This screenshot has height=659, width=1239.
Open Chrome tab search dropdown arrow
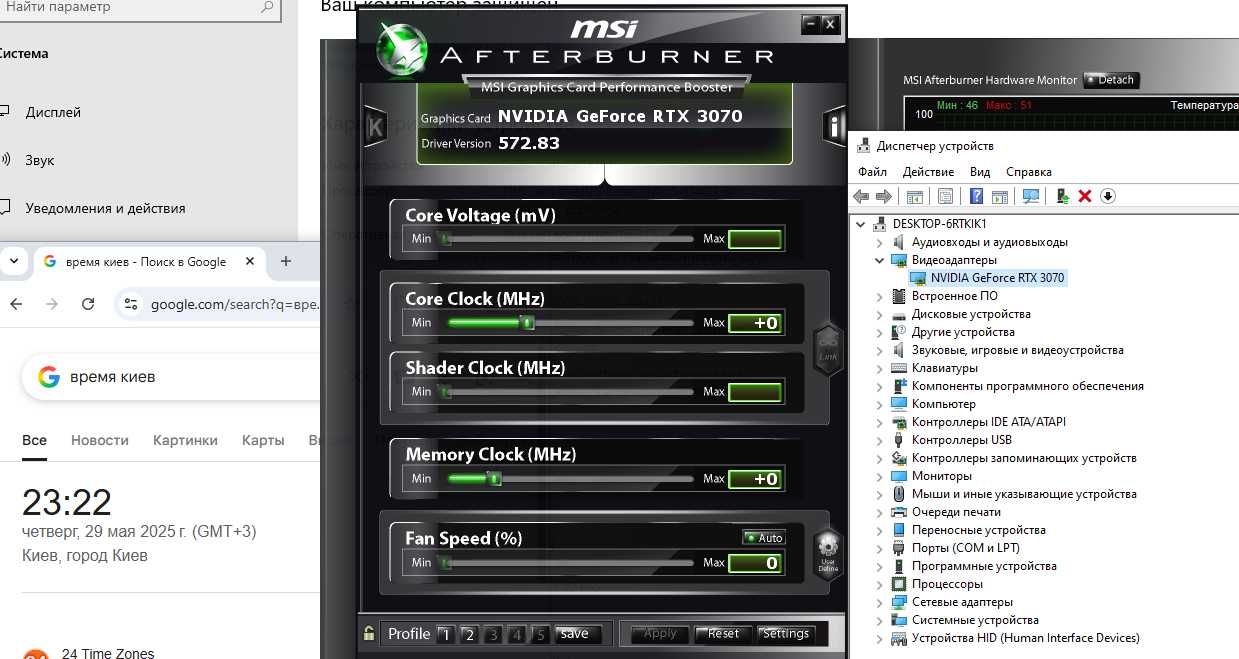[x=13, y=261]
